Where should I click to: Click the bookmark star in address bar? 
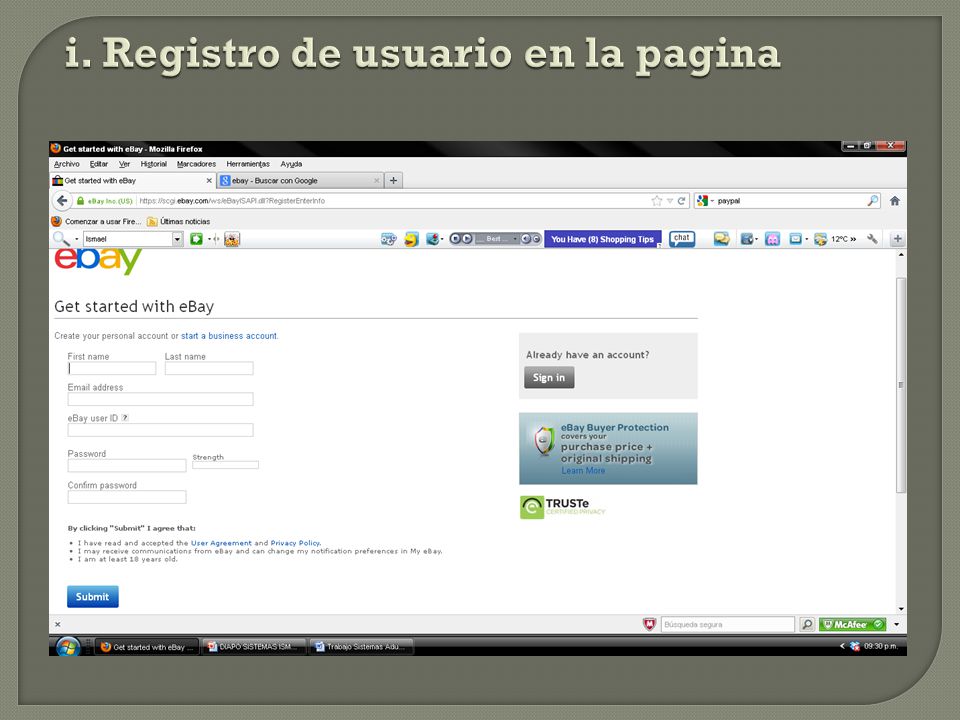657,201
